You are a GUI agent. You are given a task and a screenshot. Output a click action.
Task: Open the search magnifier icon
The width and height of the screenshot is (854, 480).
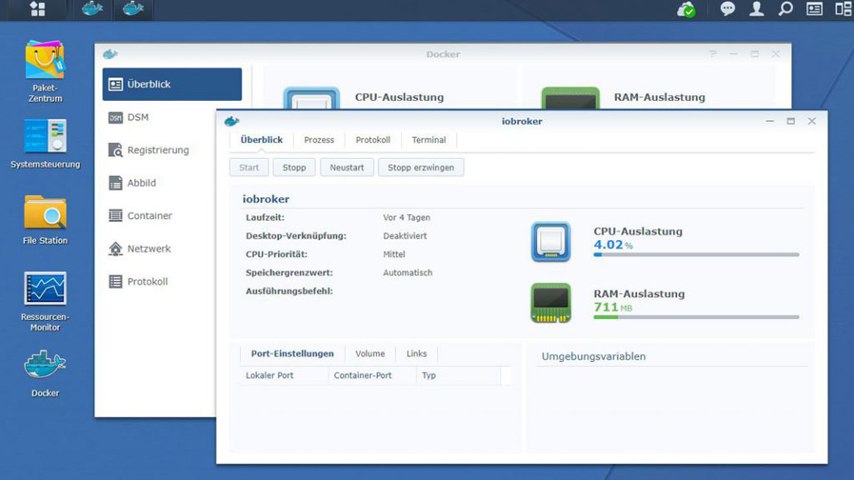click(x=785, y=9)
